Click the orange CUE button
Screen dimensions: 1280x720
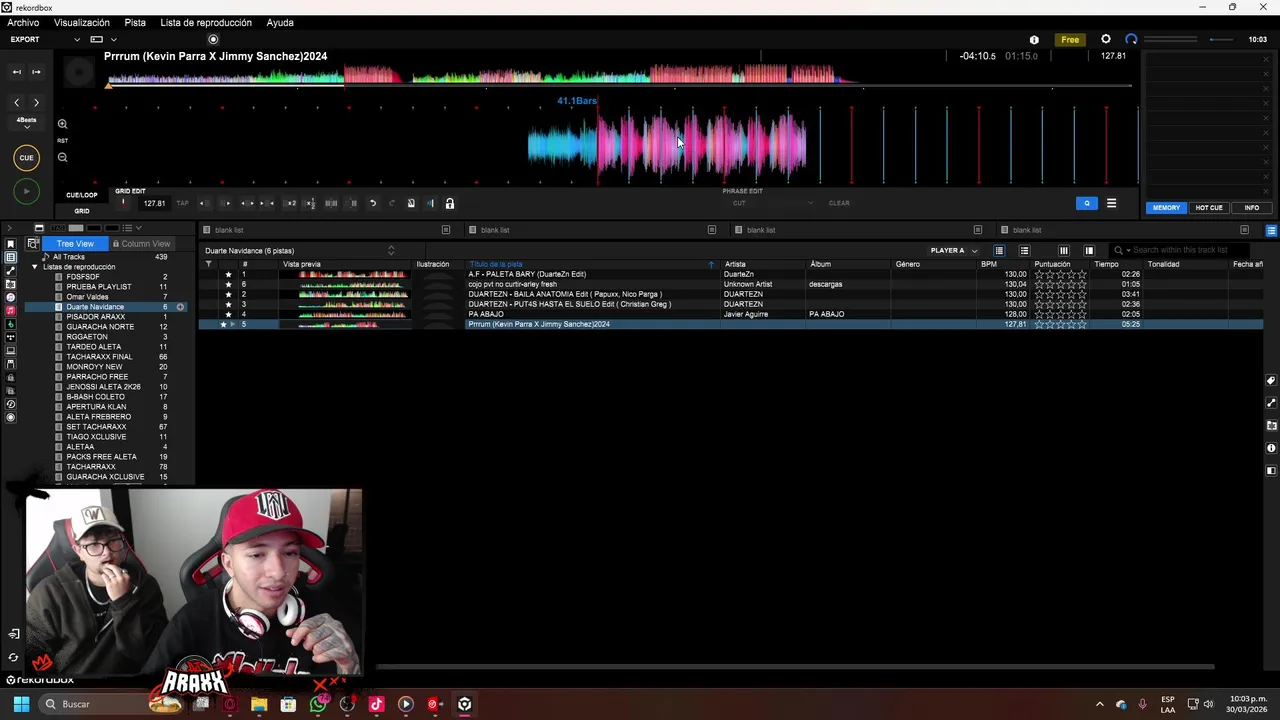[26, 157]
